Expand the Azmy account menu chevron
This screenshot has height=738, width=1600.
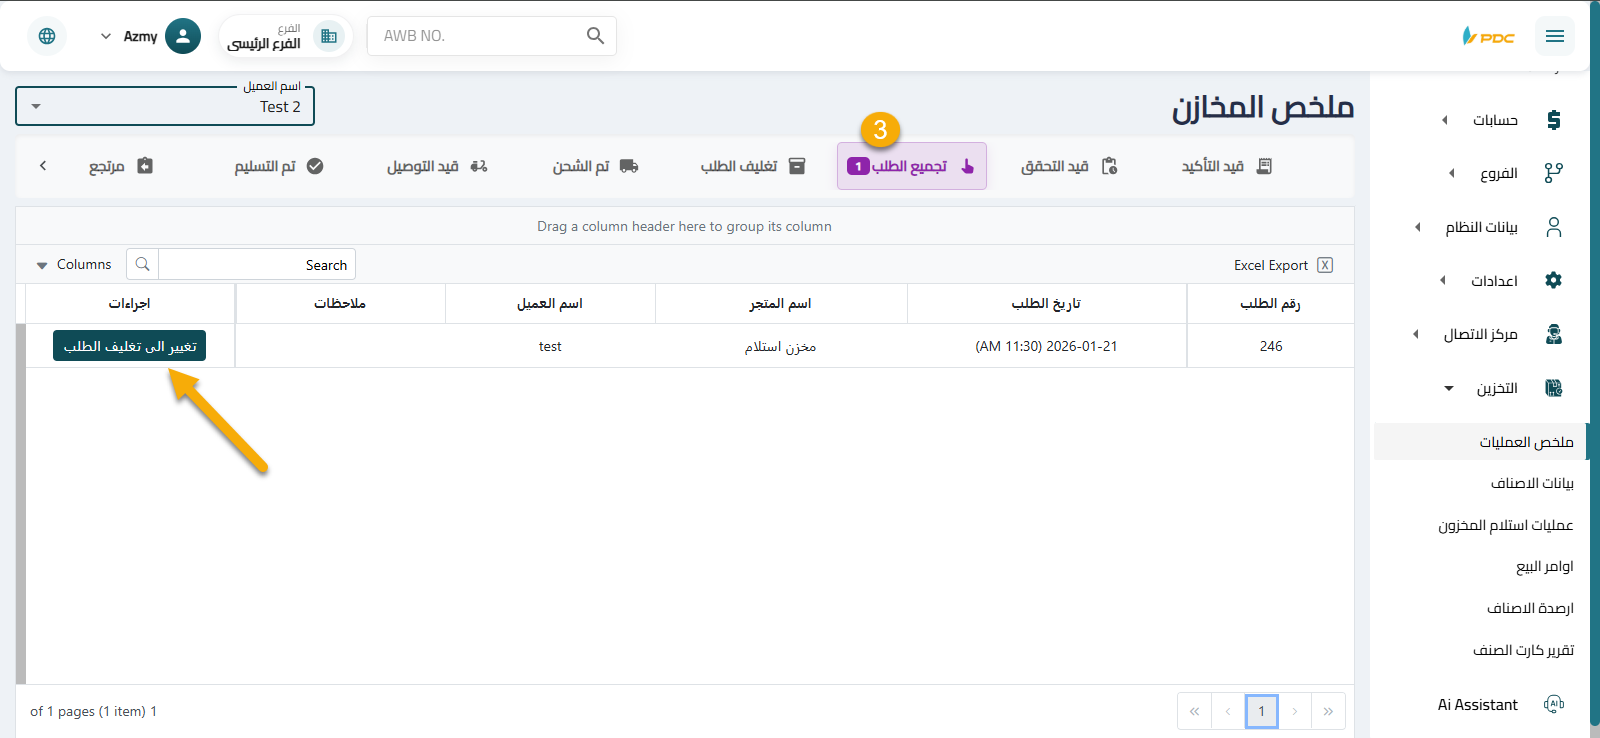106,36
